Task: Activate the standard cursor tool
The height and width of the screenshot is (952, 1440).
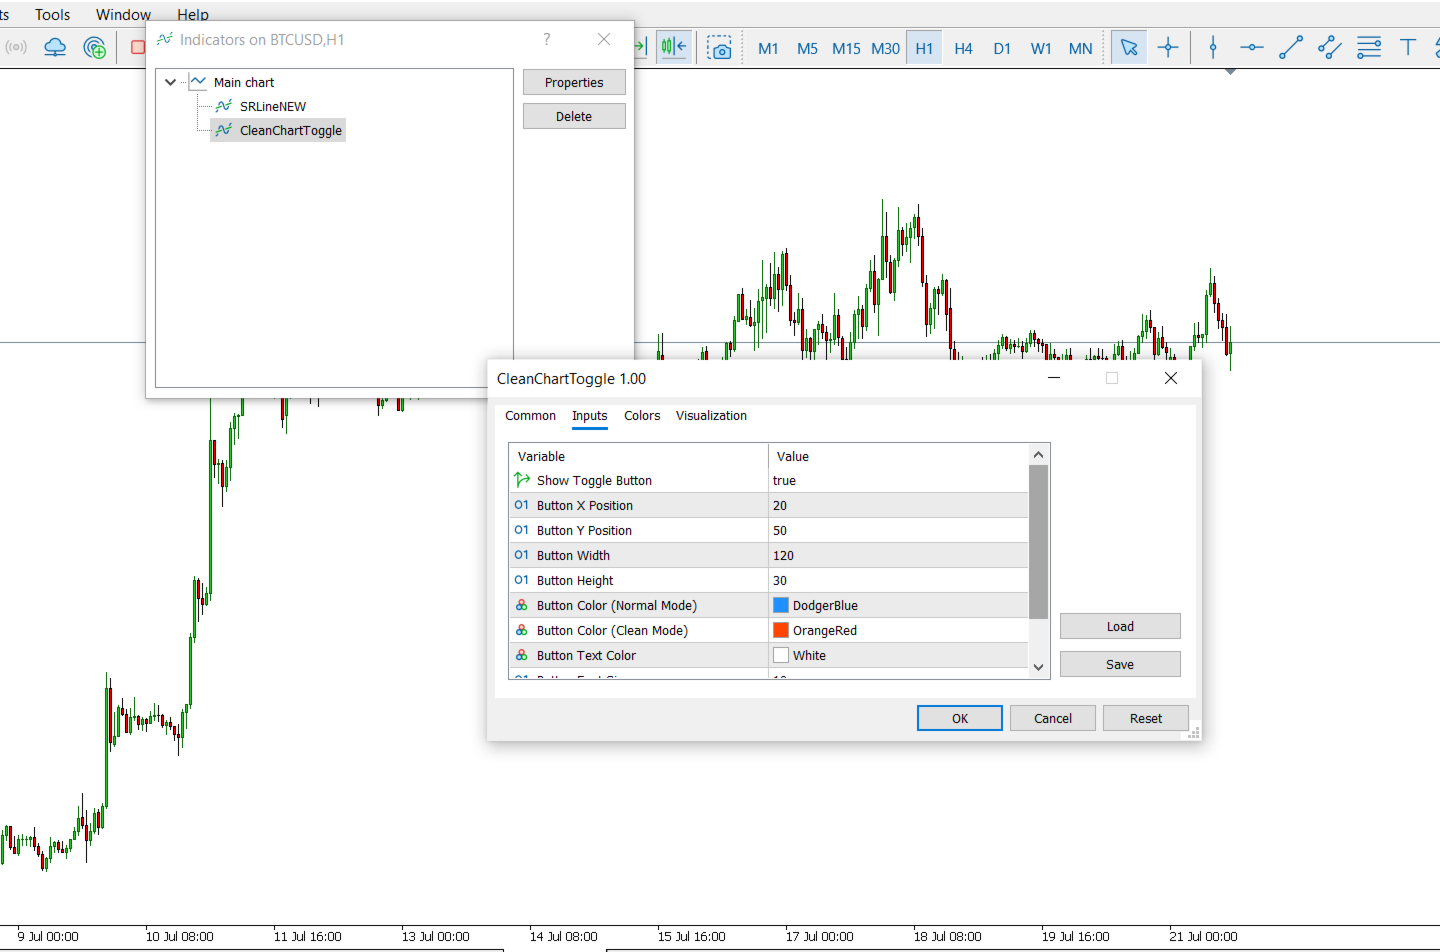Action: [1129, 47]
